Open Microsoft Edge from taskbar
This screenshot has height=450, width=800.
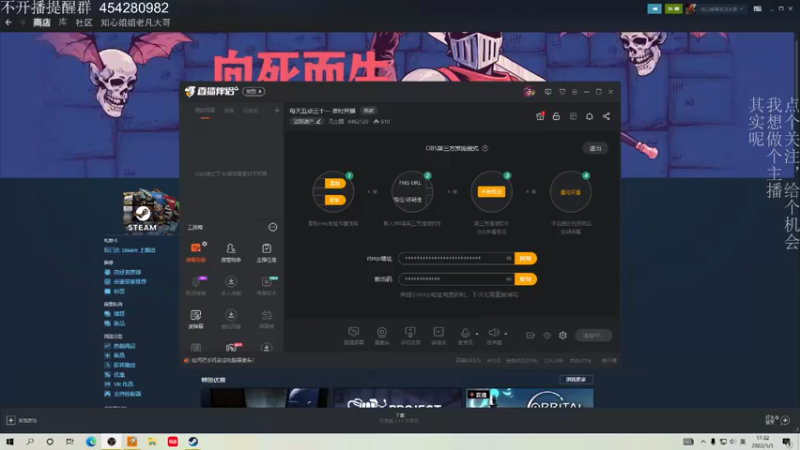(91, 441)
